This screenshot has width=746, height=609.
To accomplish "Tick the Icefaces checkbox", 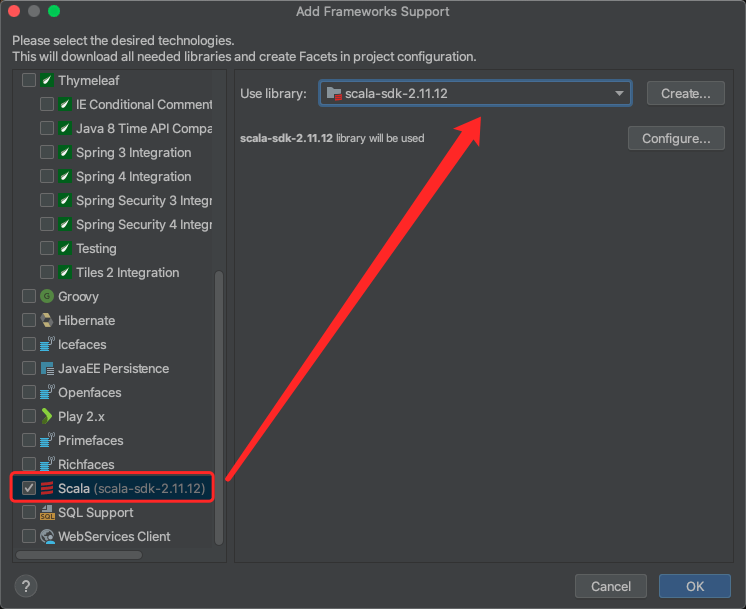I will click(x=29, y=344).
